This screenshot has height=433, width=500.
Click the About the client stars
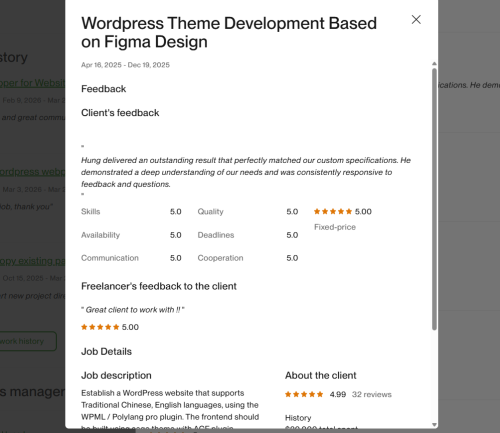tap(304, 394)
